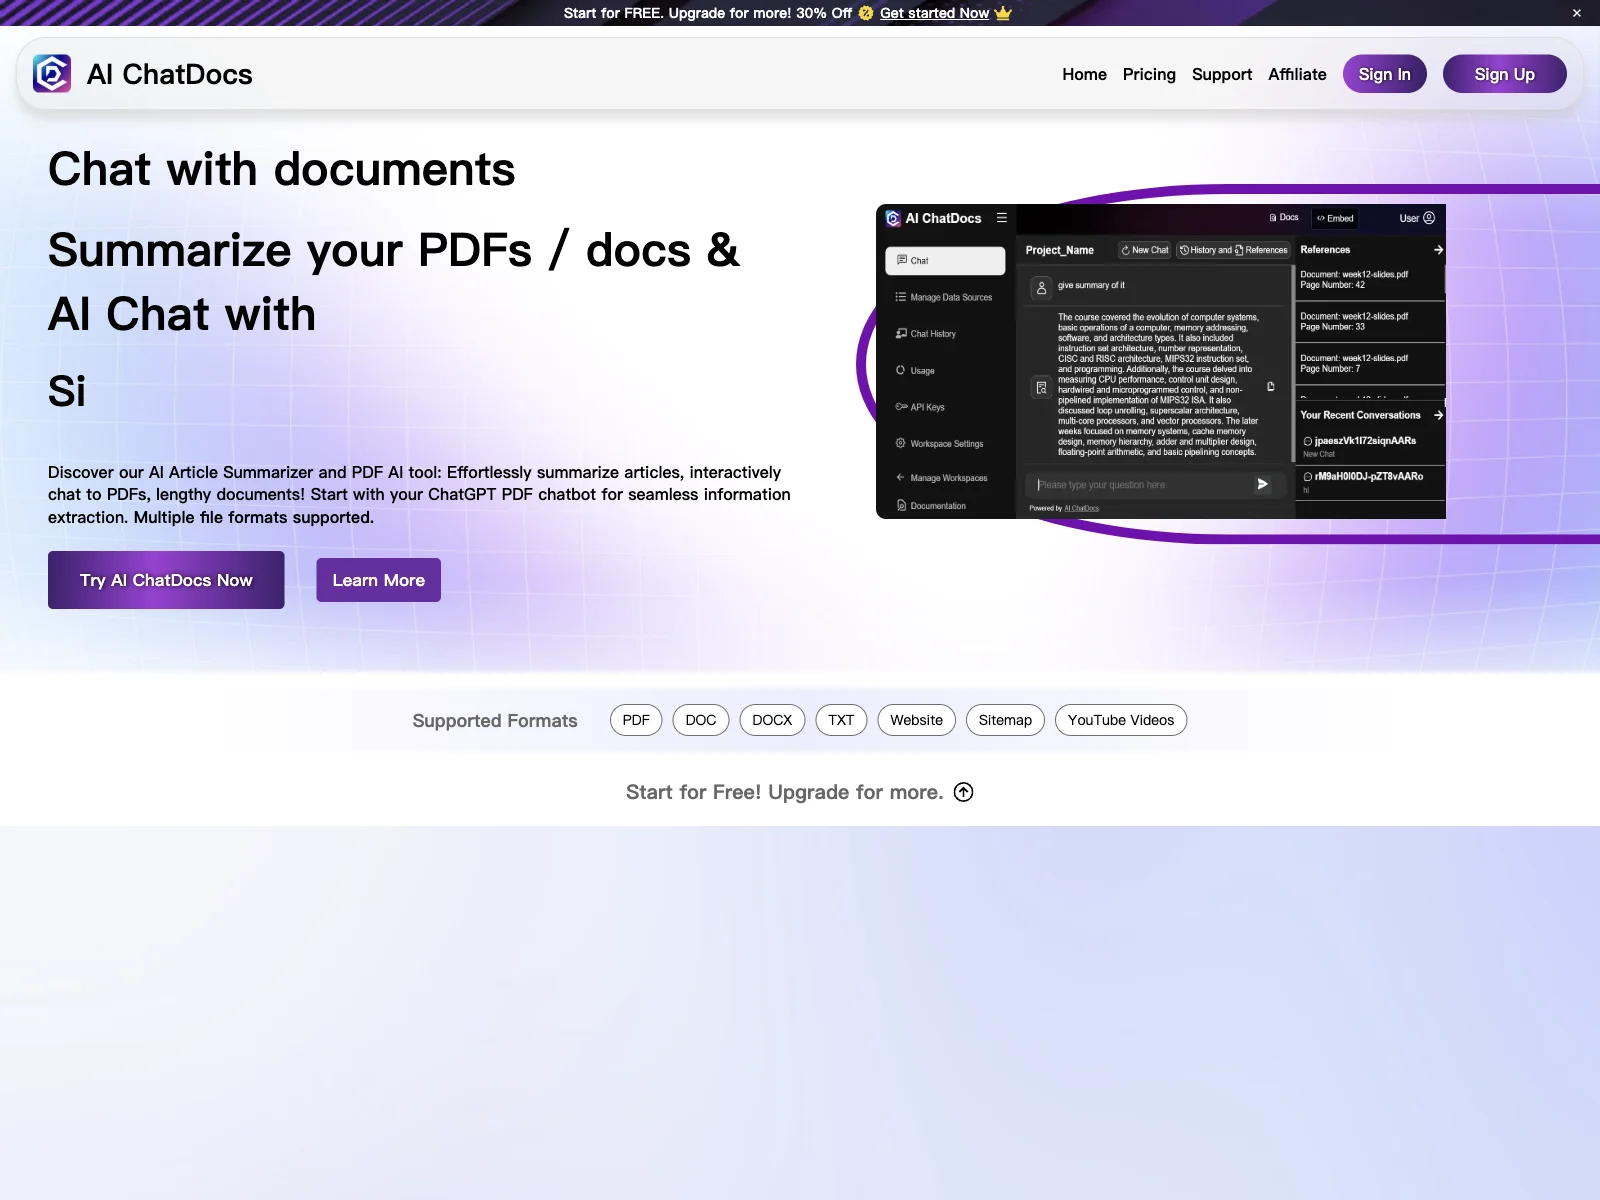Screen dimensions: 1600x1200
Task: Click the crown icon in promo banner
Action: tap(1003, 13)
